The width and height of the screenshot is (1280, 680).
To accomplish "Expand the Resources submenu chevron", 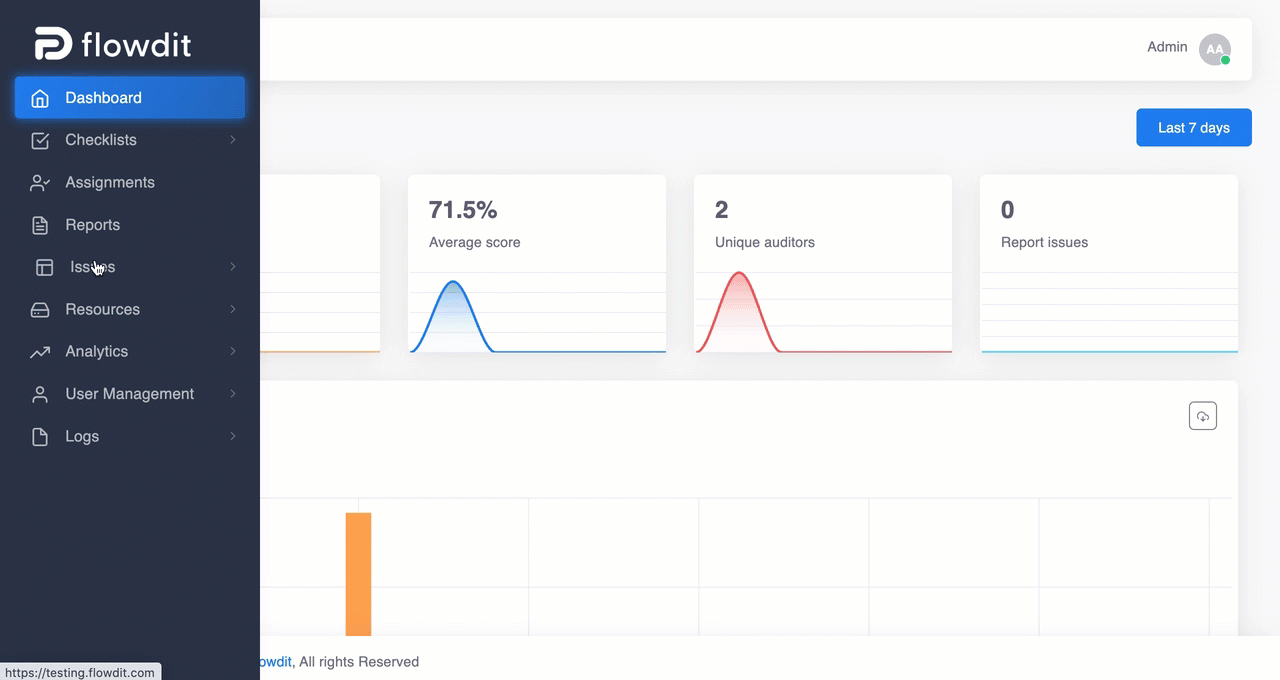I will tap(232, 309).
